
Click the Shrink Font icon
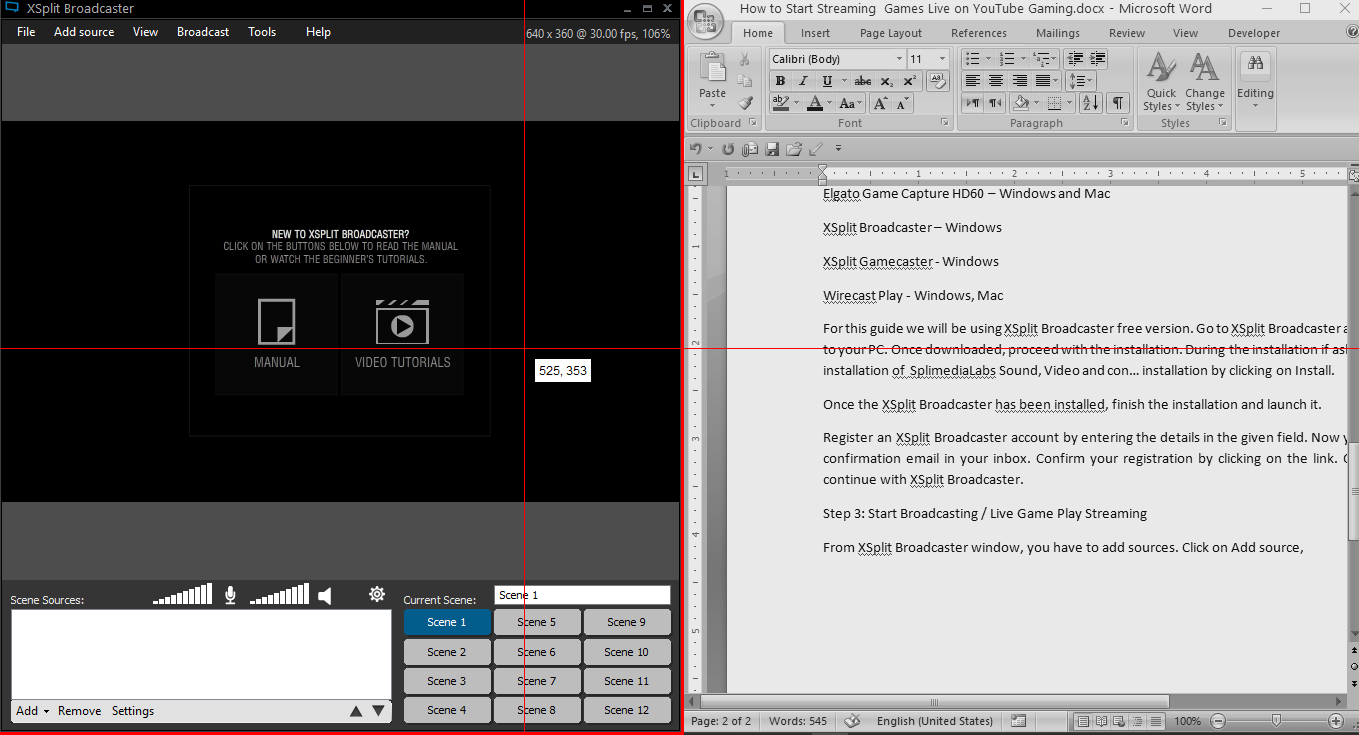[x=902, y=103]
